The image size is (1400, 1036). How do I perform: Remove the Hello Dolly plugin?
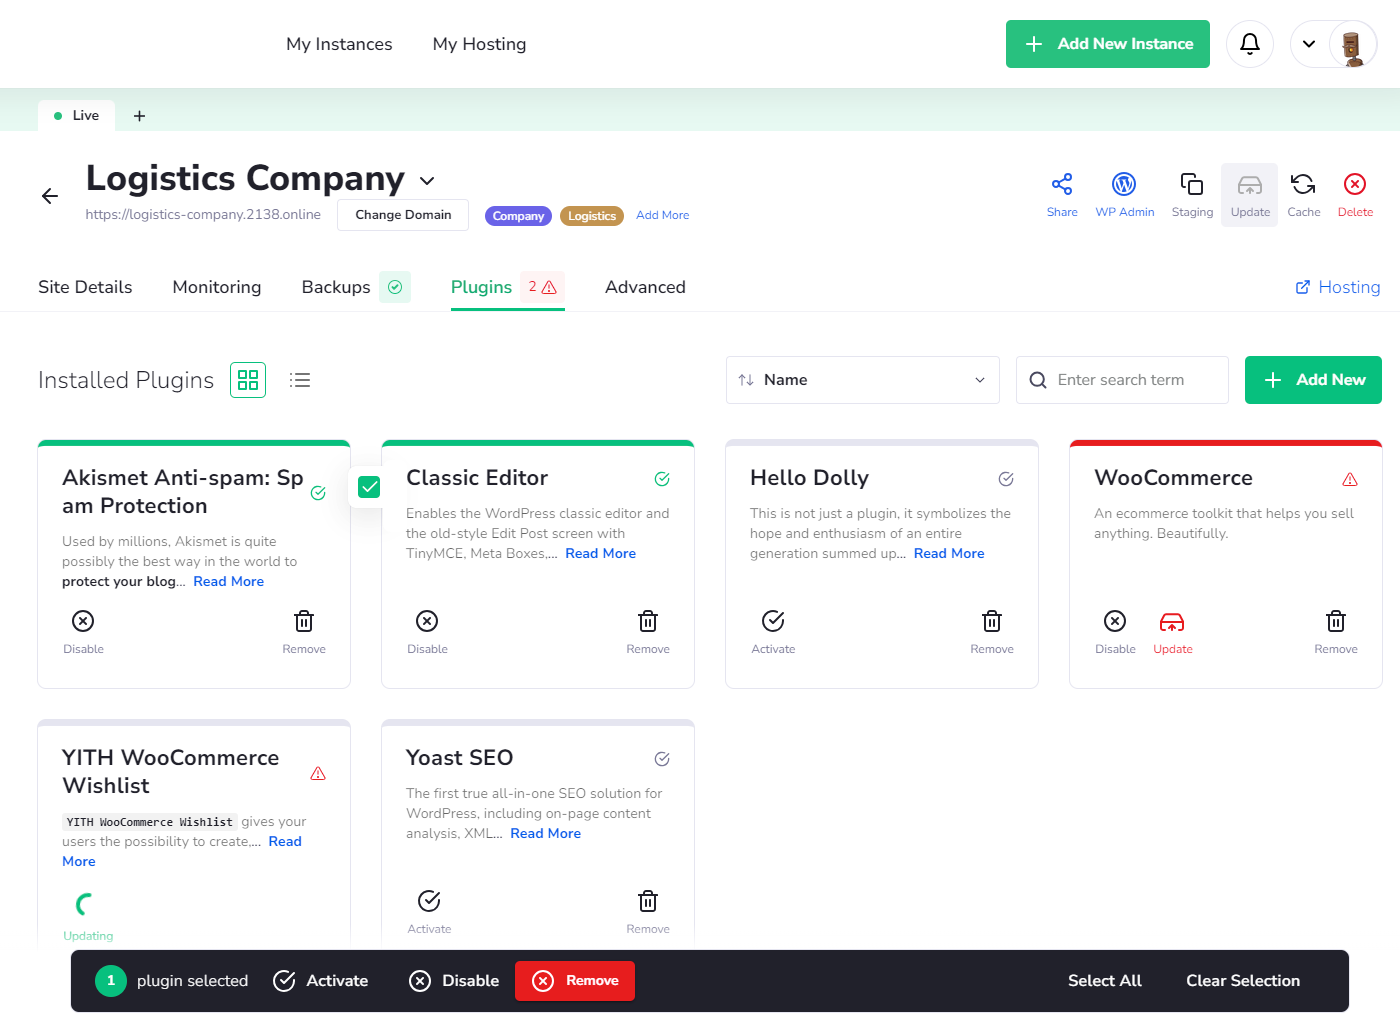(x=992, y=631)
